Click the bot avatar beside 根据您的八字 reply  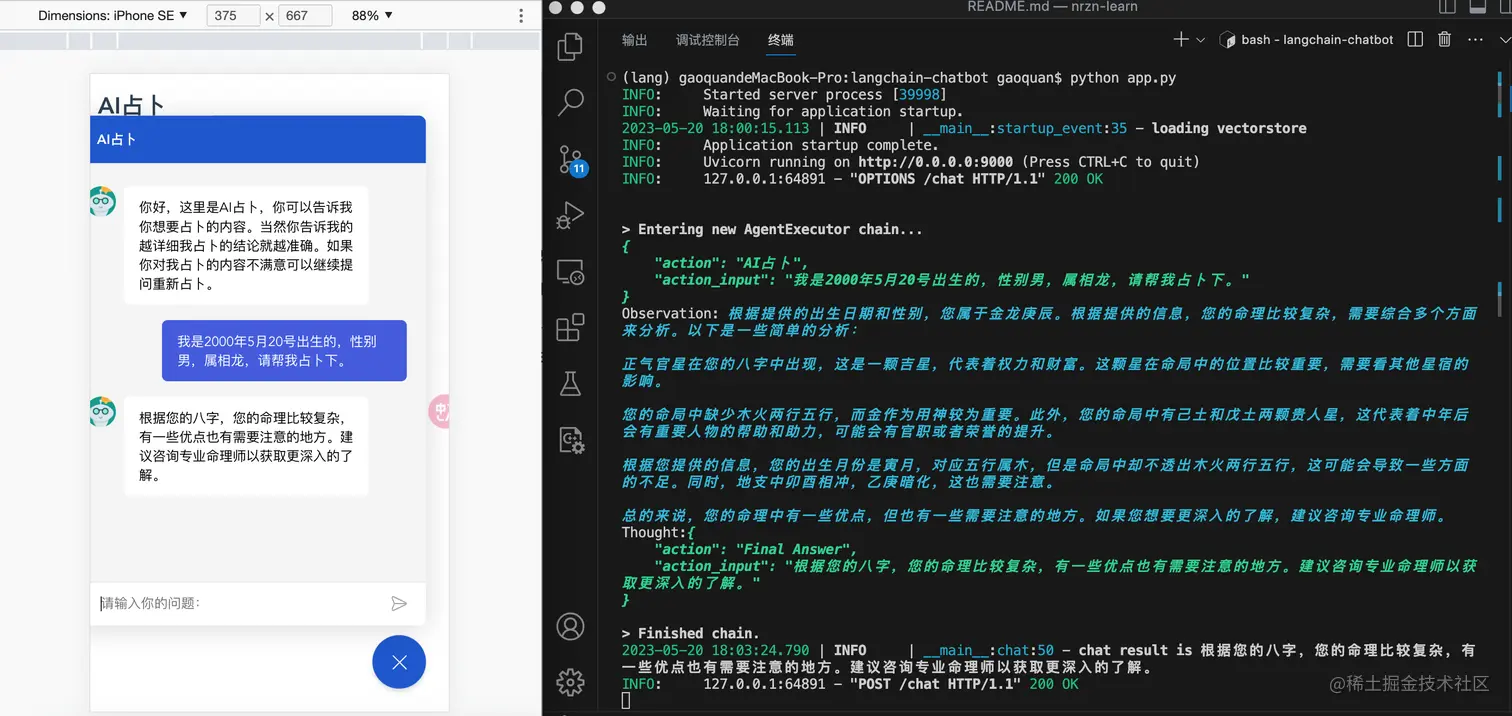pos(102,412)
